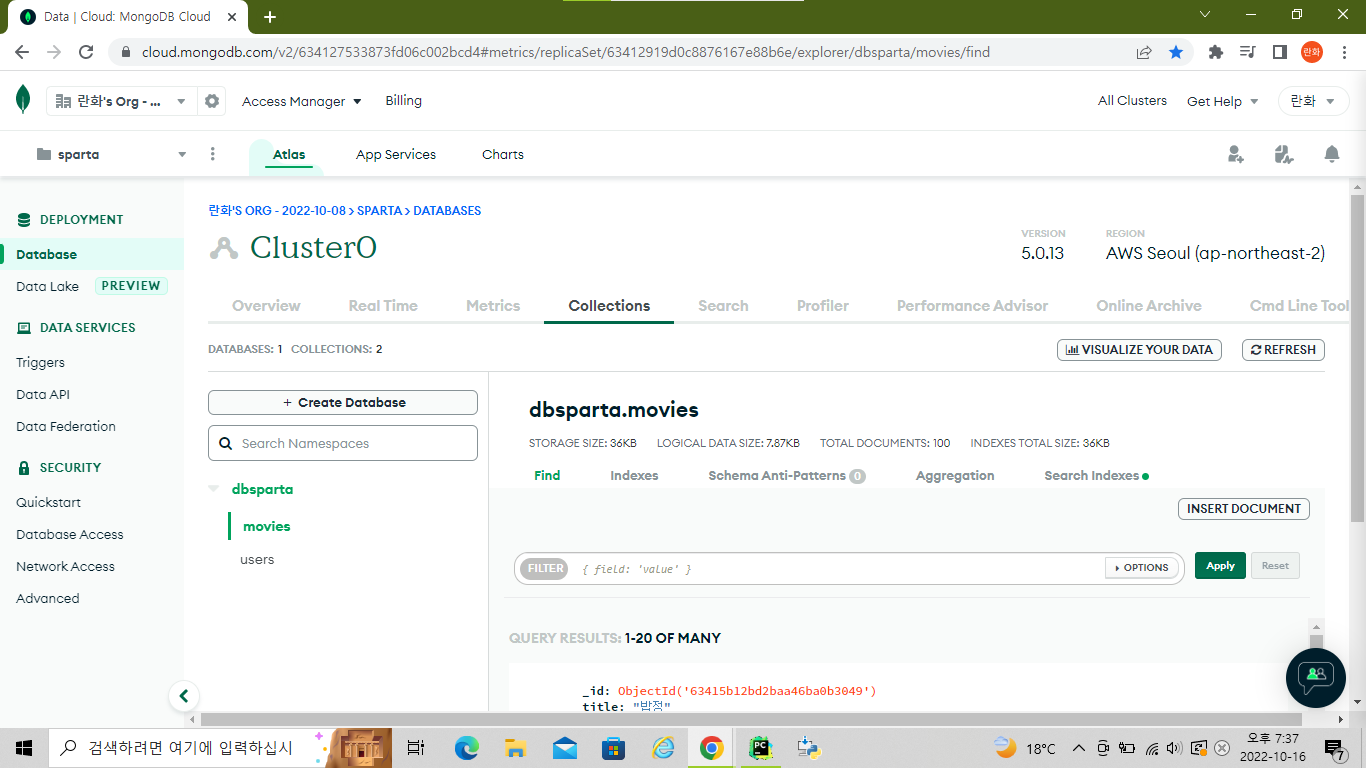Open the Get Help dropdown
The height and width of the screenshot is (768, 1366).
pyautogui.click(x=1222, y=101)
